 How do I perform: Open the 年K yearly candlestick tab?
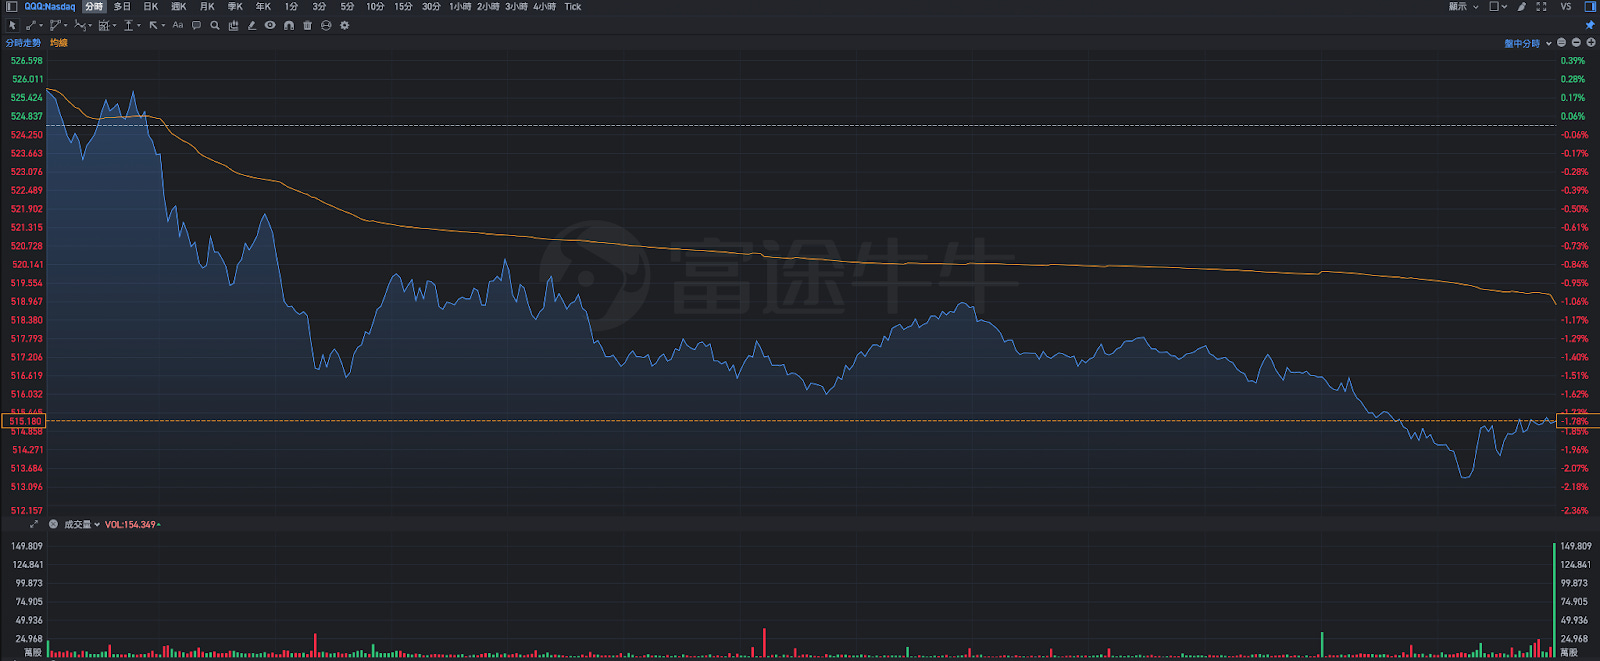[x=263, y=6]
